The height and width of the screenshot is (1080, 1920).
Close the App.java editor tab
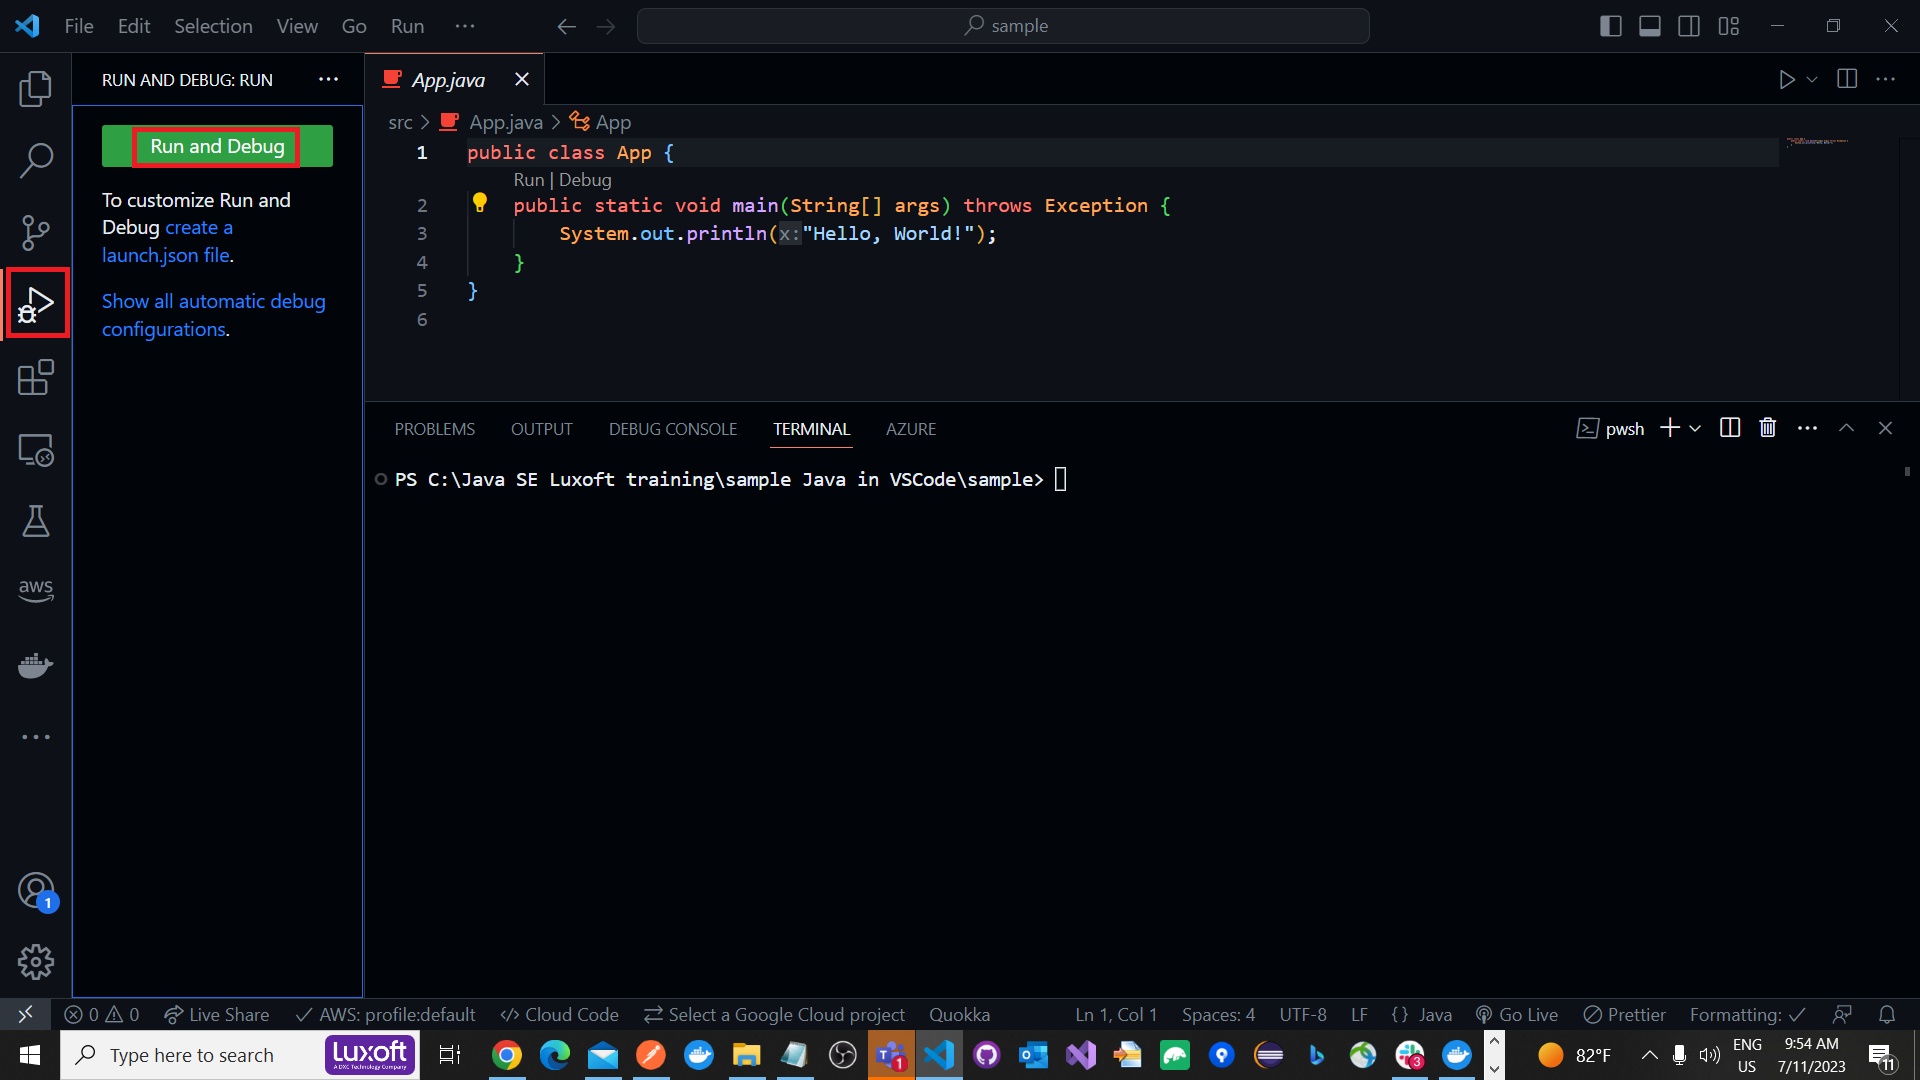tap(521, 79)
